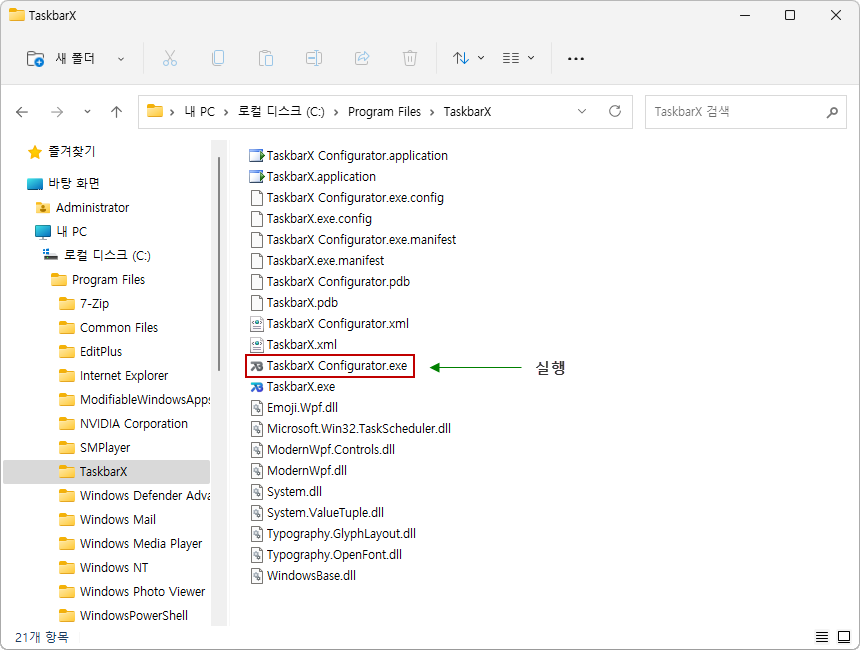Click the 새 폴더 new folder button
Viewport: 860px width, 650px height.
click(60, 58)
